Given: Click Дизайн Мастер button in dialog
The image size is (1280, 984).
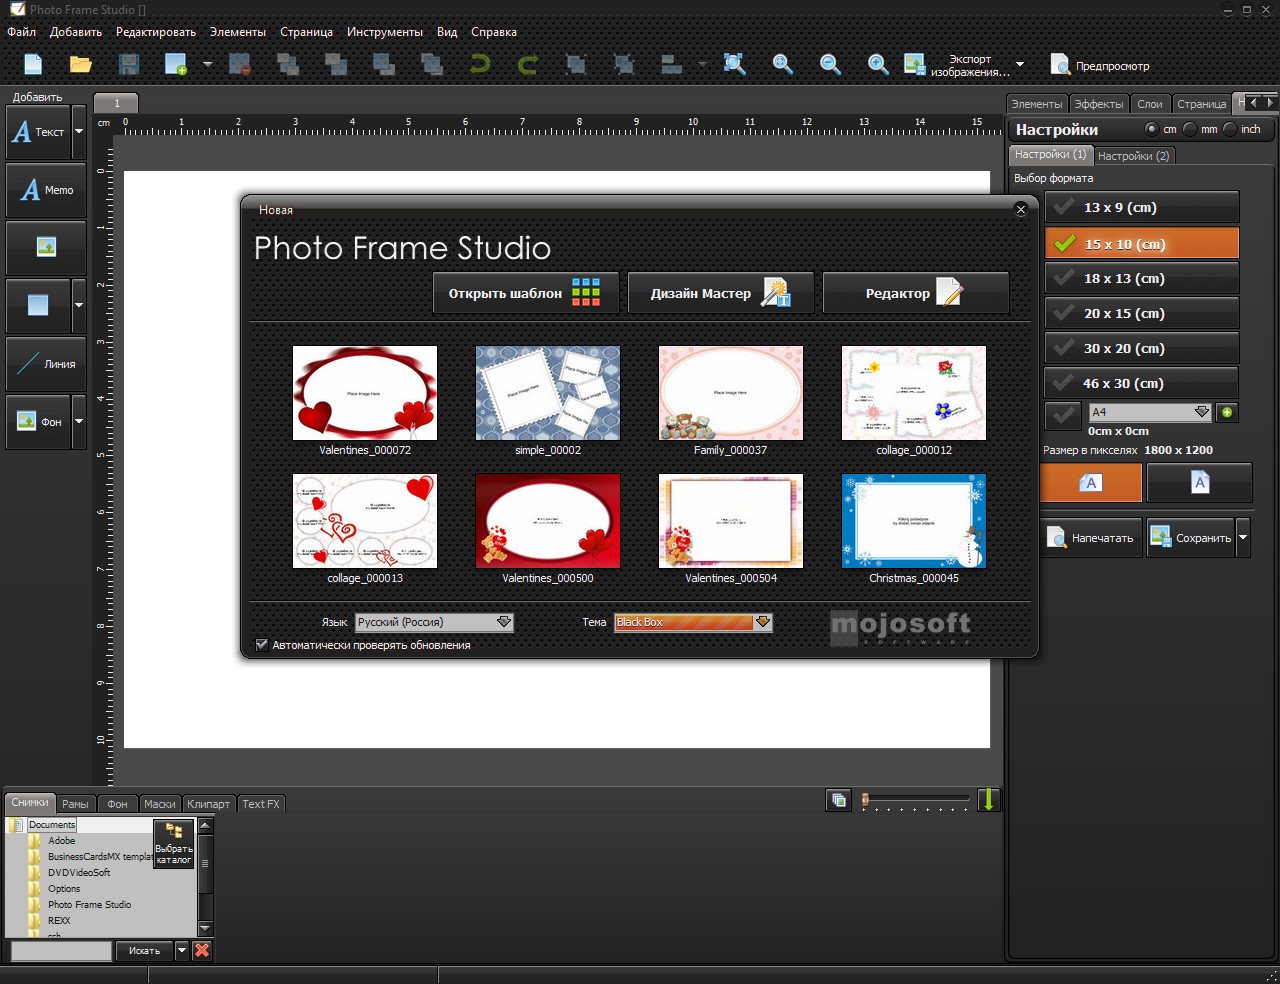Looking at the screenshot, I should 721,293.
